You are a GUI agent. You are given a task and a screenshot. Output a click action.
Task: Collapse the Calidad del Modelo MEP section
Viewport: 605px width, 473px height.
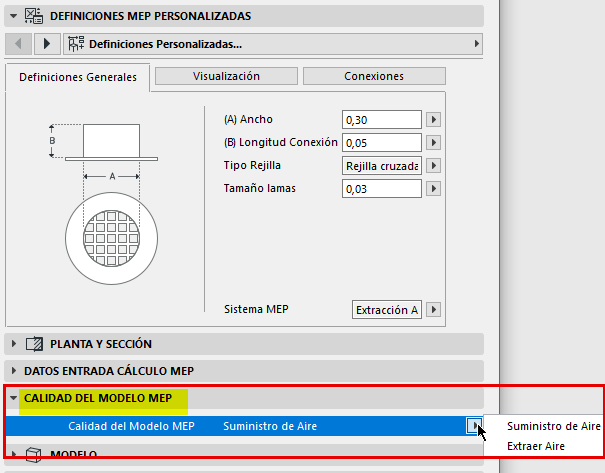coord(14,398)
